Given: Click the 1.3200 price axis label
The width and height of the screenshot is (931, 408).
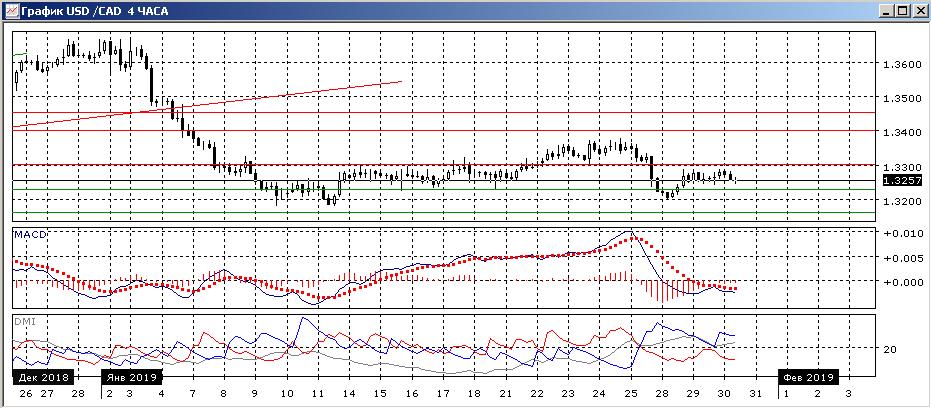Looking at the screenshot, I should [x=902, y=202].
